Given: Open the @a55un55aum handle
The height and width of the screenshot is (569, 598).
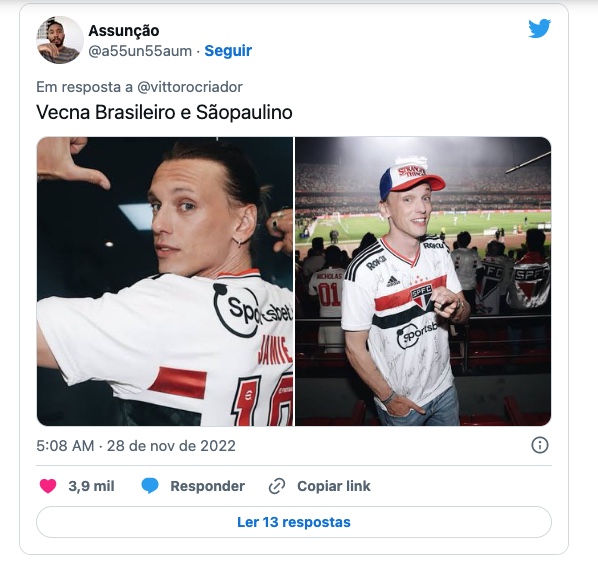Looking at the screenshot, I should pos(140,51).
